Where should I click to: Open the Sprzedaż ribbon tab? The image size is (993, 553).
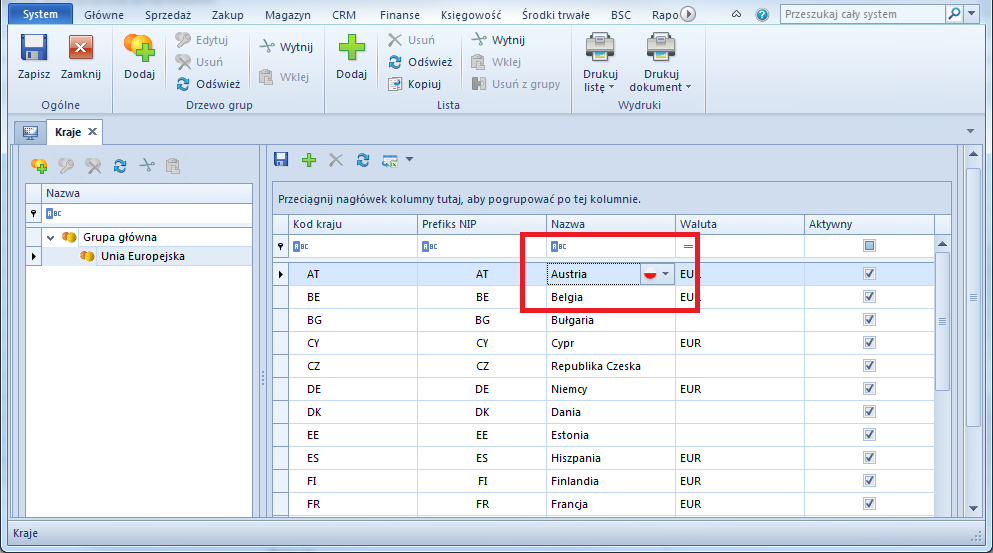pos(168,15)
